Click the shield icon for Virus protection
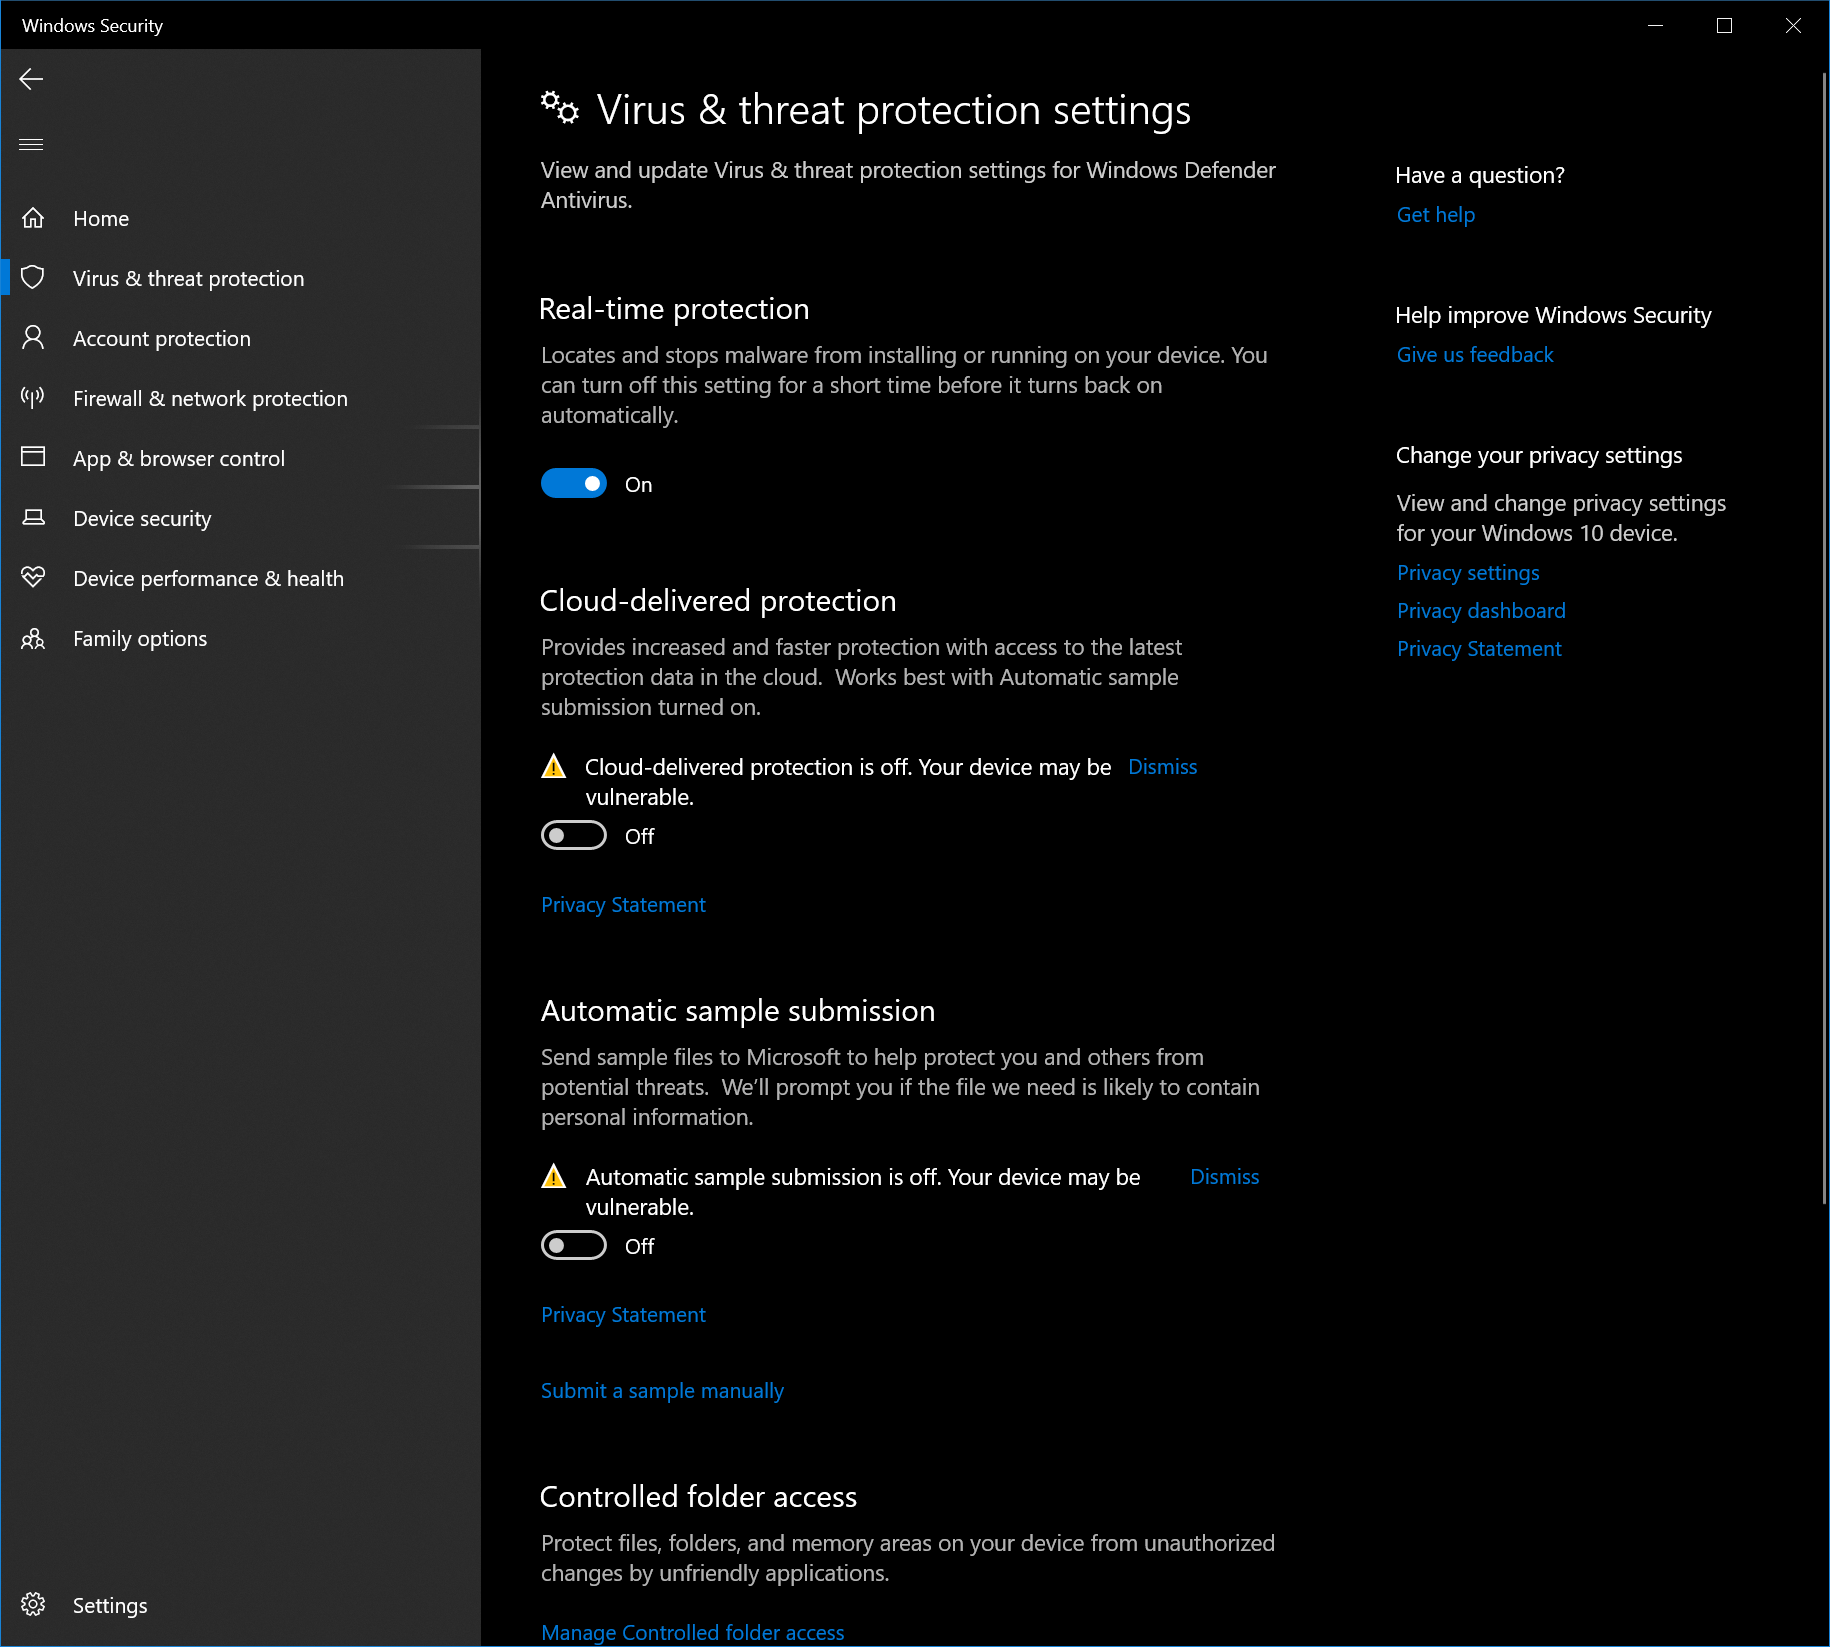1830x1647 pixels. point(33,278)
